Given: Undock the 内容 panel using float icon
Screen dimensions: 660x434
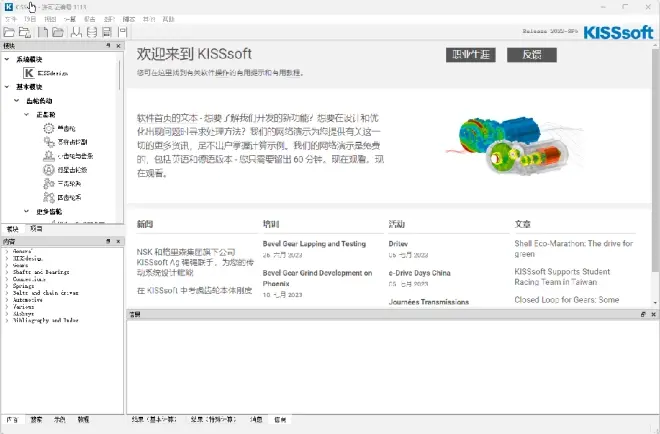Looking at the screenshot, I should click(107, 242).
